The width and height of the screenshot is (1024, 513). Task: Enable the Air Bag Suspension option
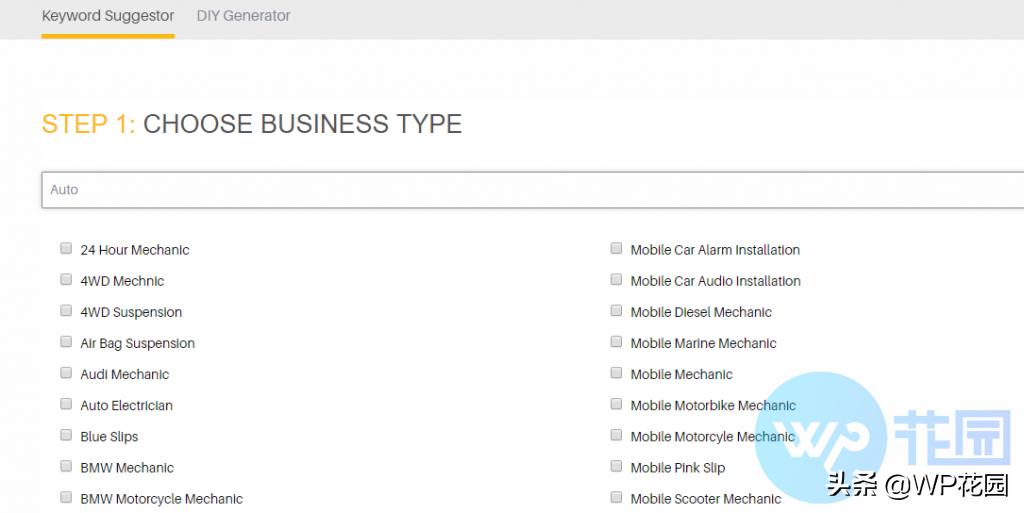point(66,342)
